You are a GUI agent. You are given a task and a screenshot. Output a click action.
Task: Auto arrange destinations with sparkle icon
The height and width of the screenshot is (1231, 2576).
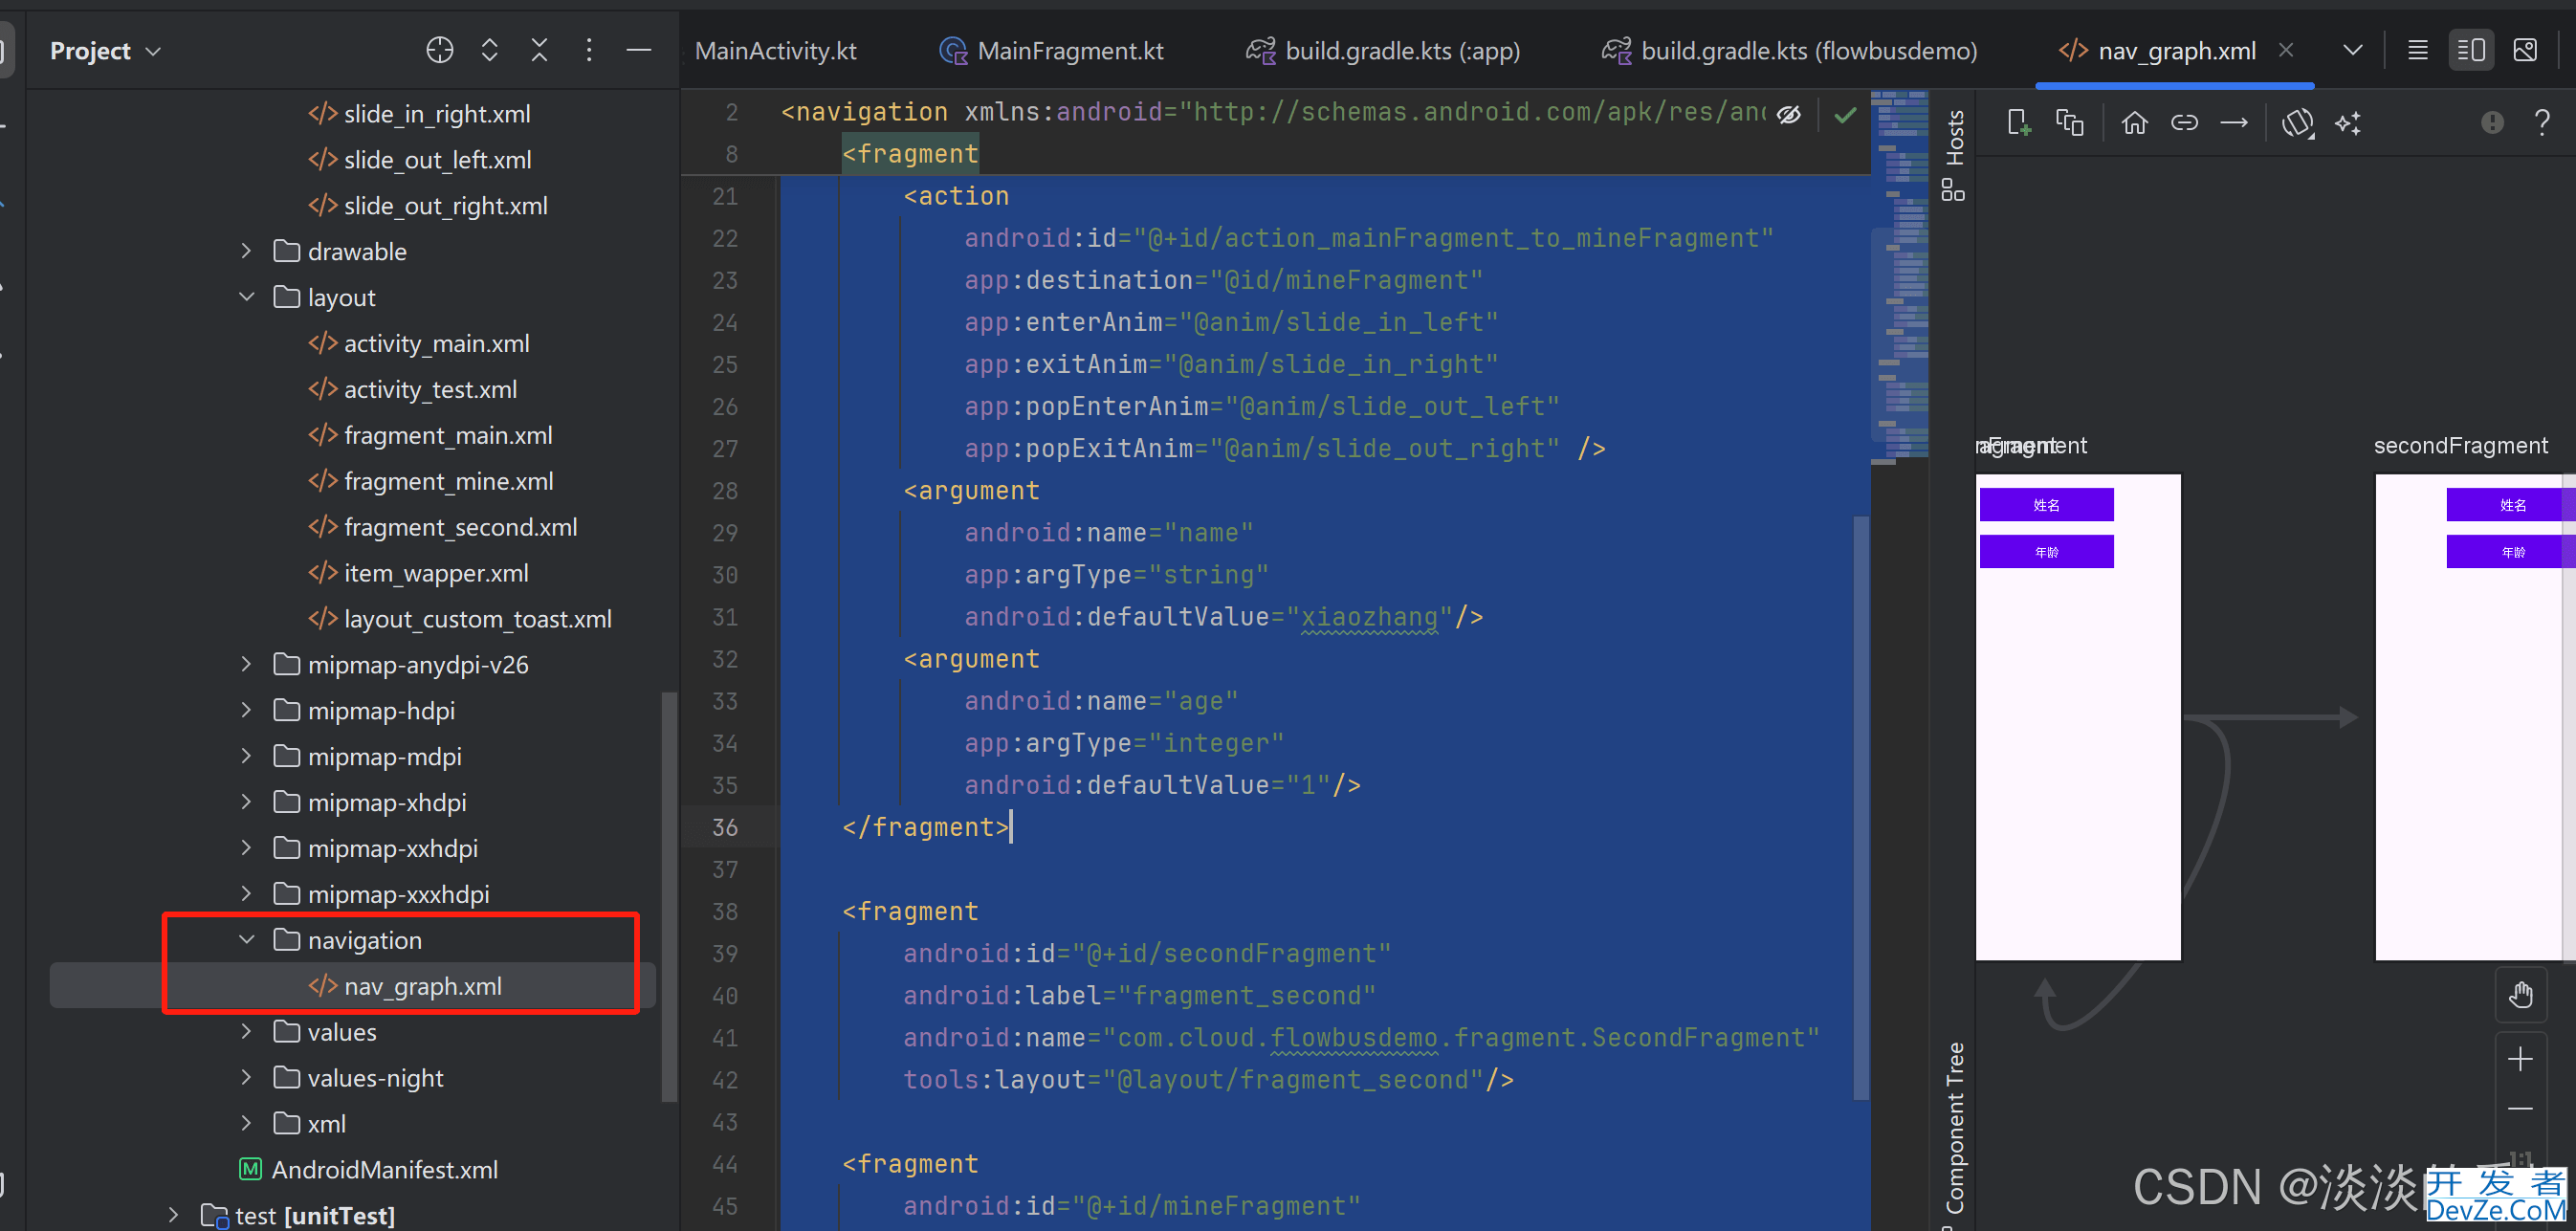[x=2347, y=122]
